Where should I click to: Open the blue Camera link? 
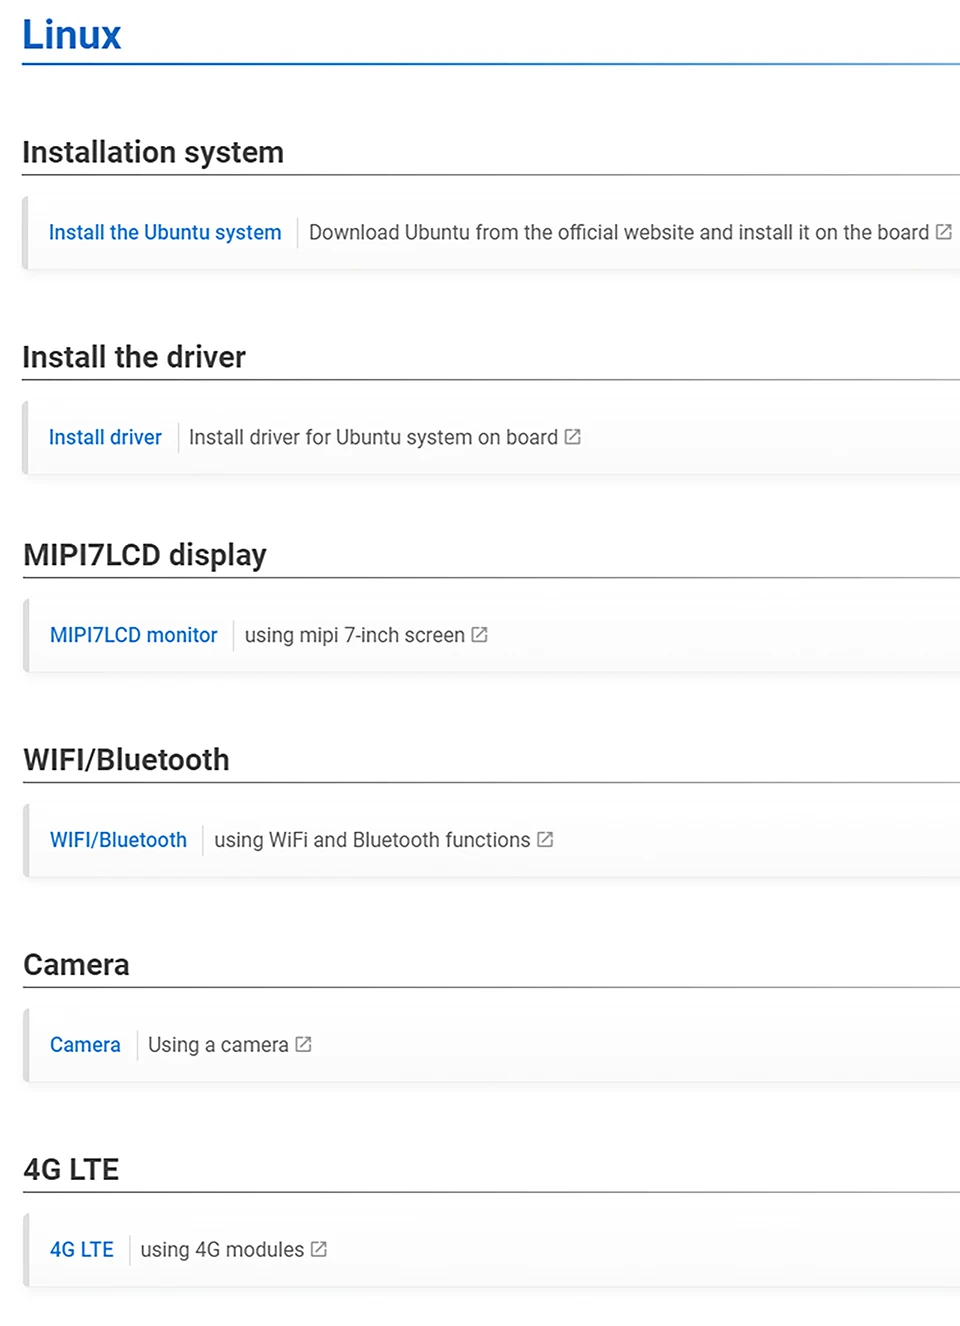coord(85,1045)
